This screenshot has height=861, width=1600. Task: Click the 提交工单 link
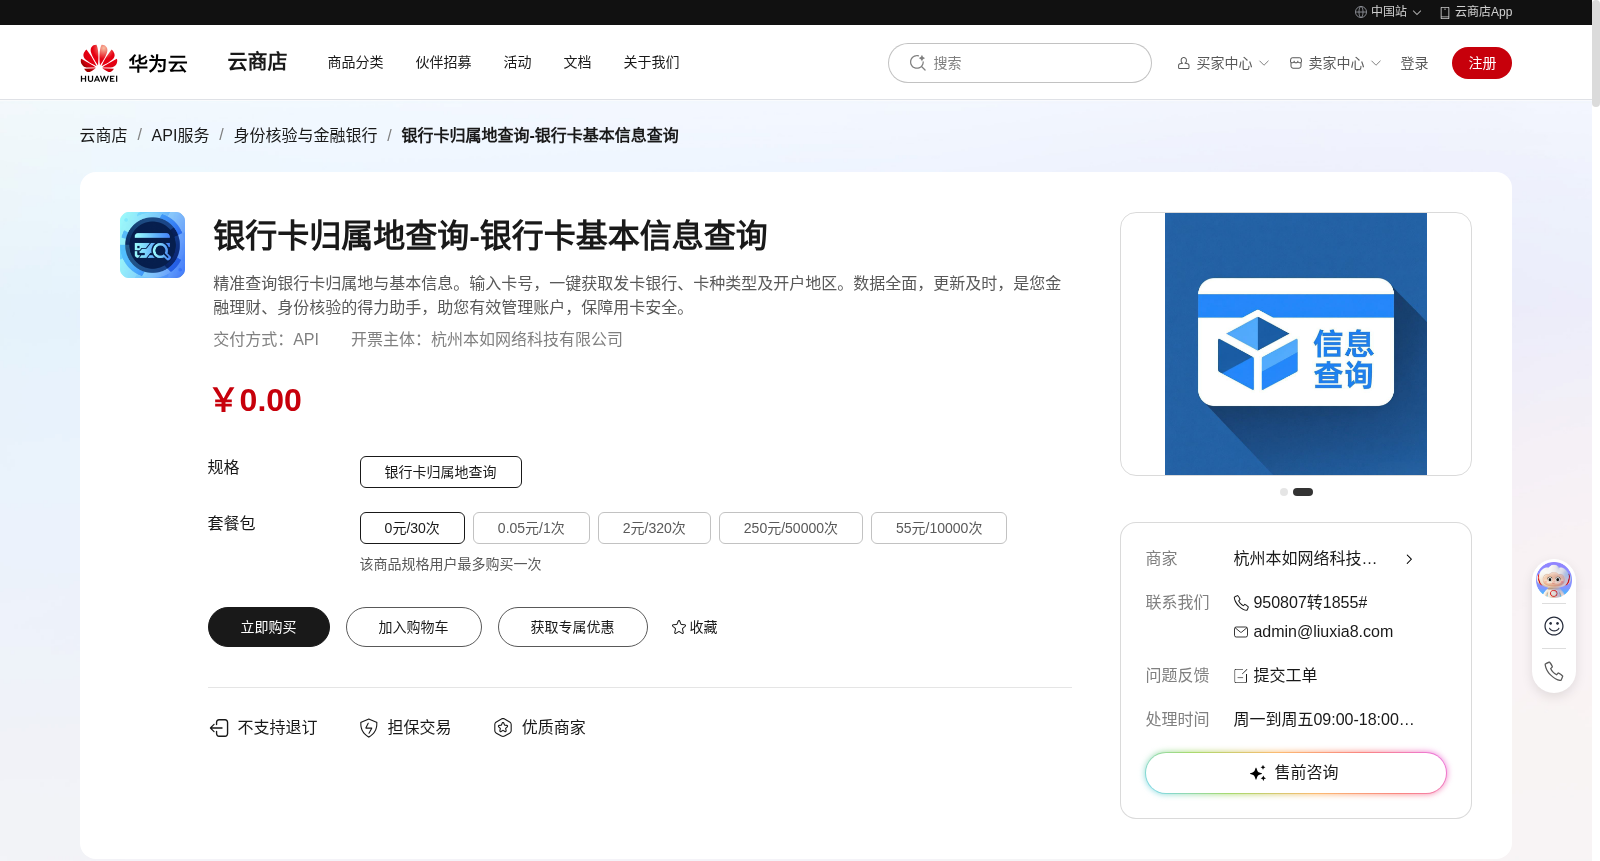(1285, 676)
